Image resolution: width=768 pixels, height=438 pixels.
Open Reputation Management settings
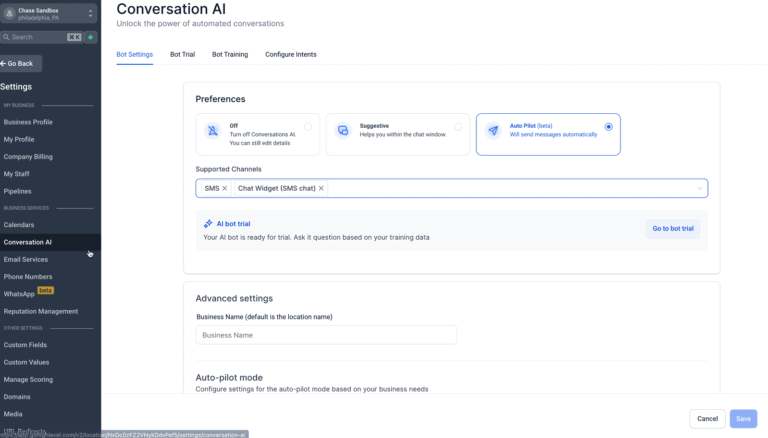(x=41, y=311)
